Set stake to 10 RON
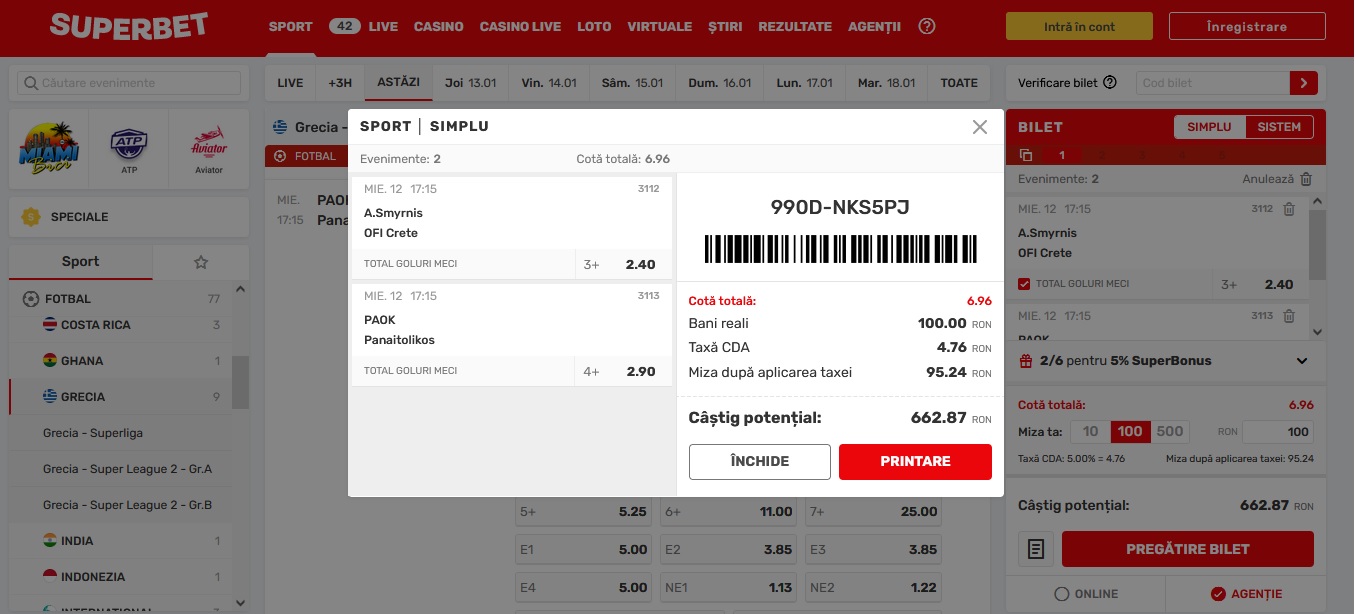Viewport: 1356px width, 614px height. pyautogui.click(x=1091, y=432)
